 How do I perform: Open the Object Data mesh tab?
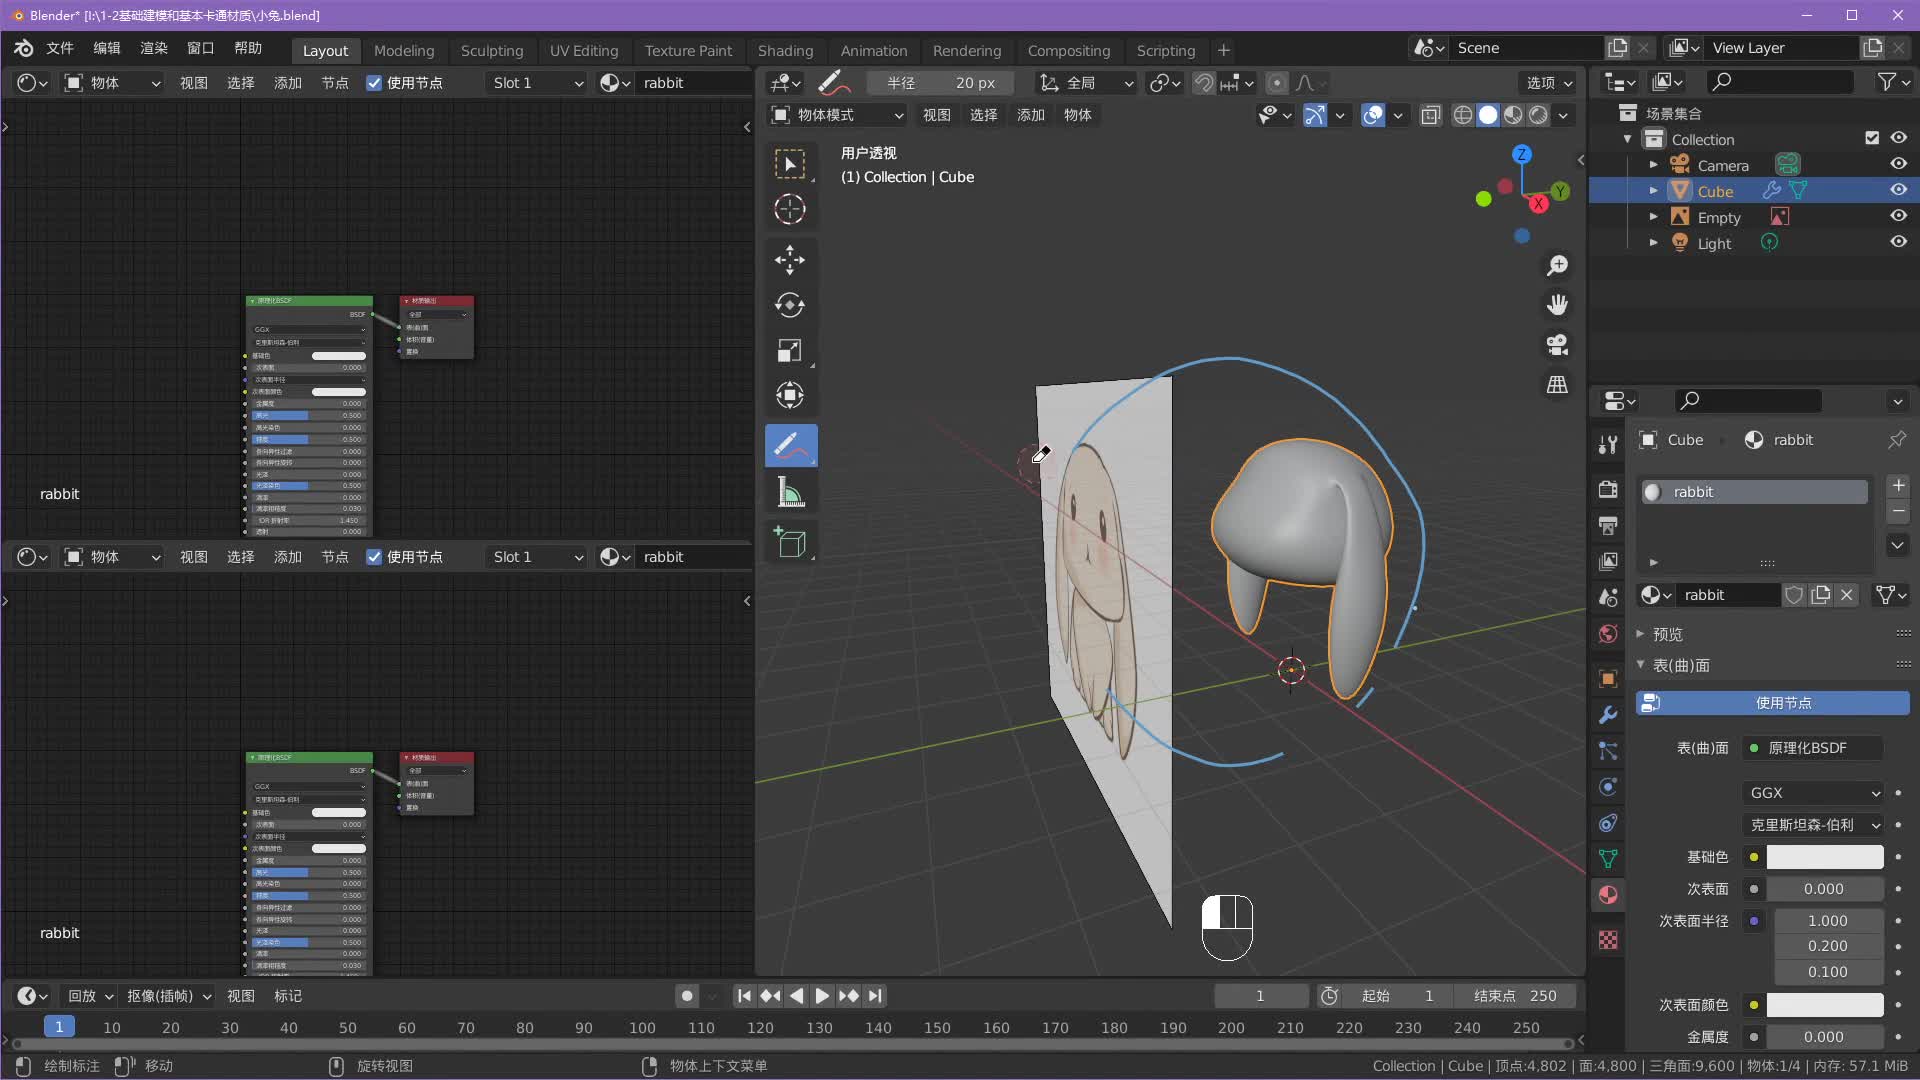click(x=1608, y=858)
